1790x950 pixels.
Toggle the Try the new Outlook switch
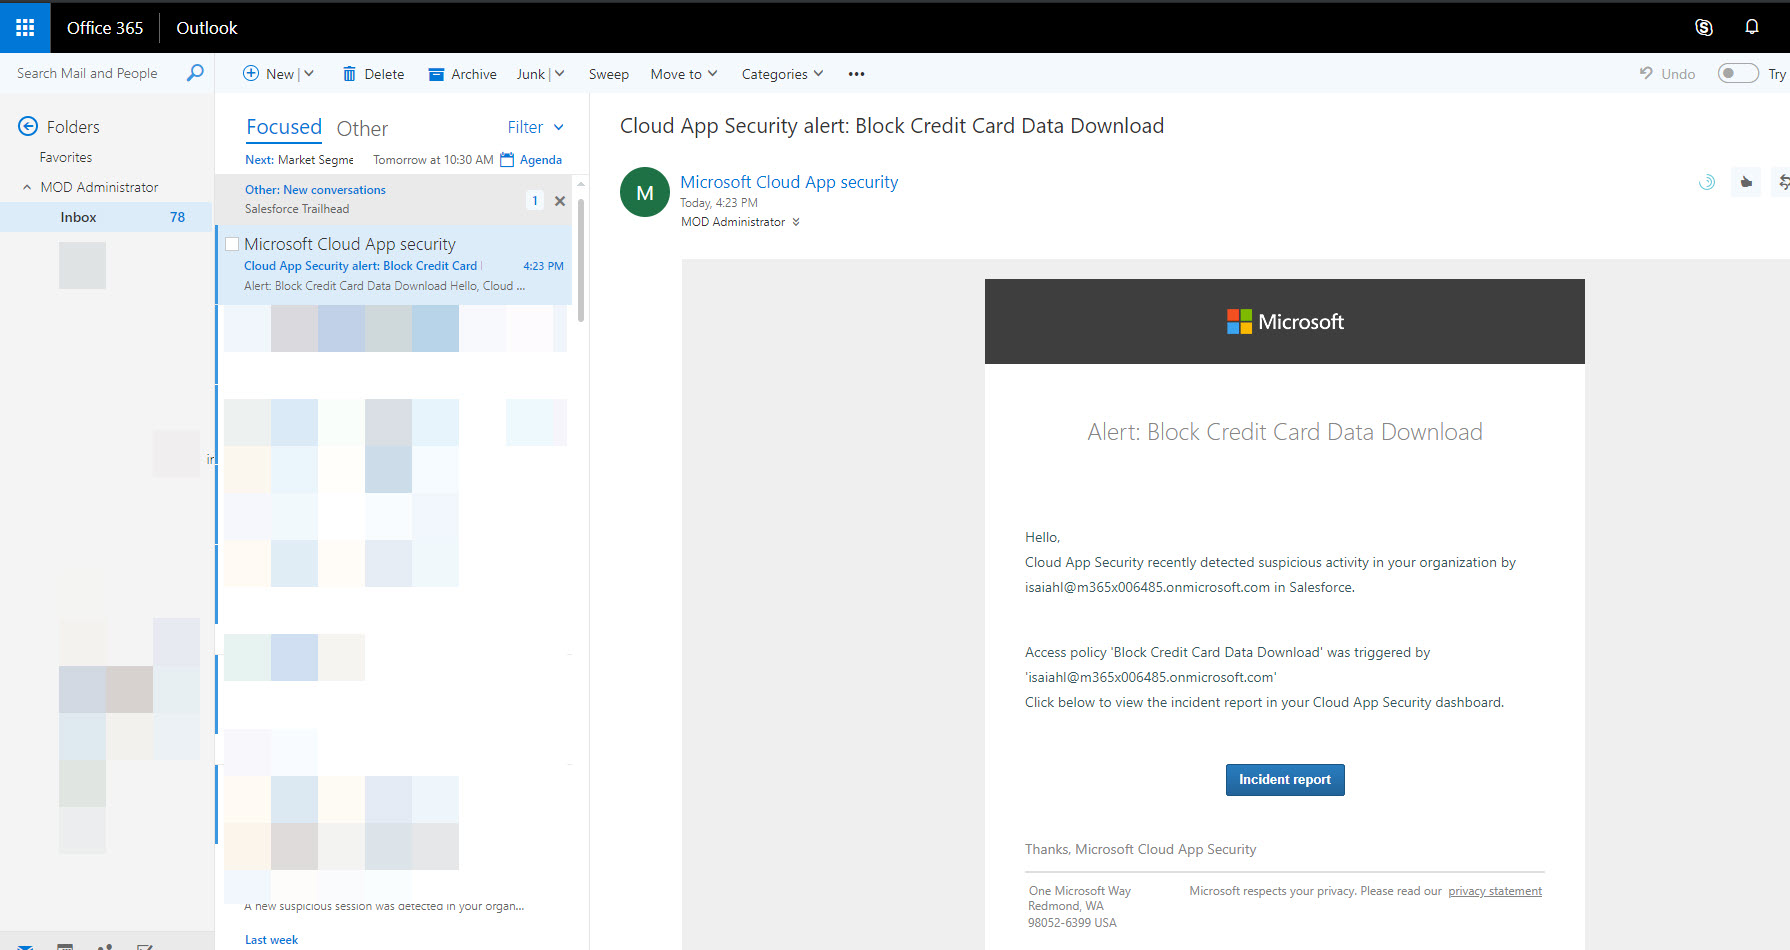coord(1738,73)
